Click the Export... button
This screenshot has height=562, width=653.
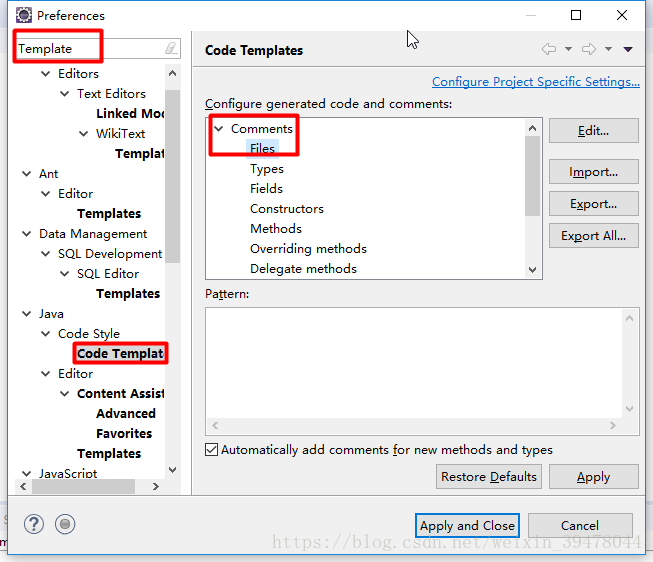coord(593,204)
